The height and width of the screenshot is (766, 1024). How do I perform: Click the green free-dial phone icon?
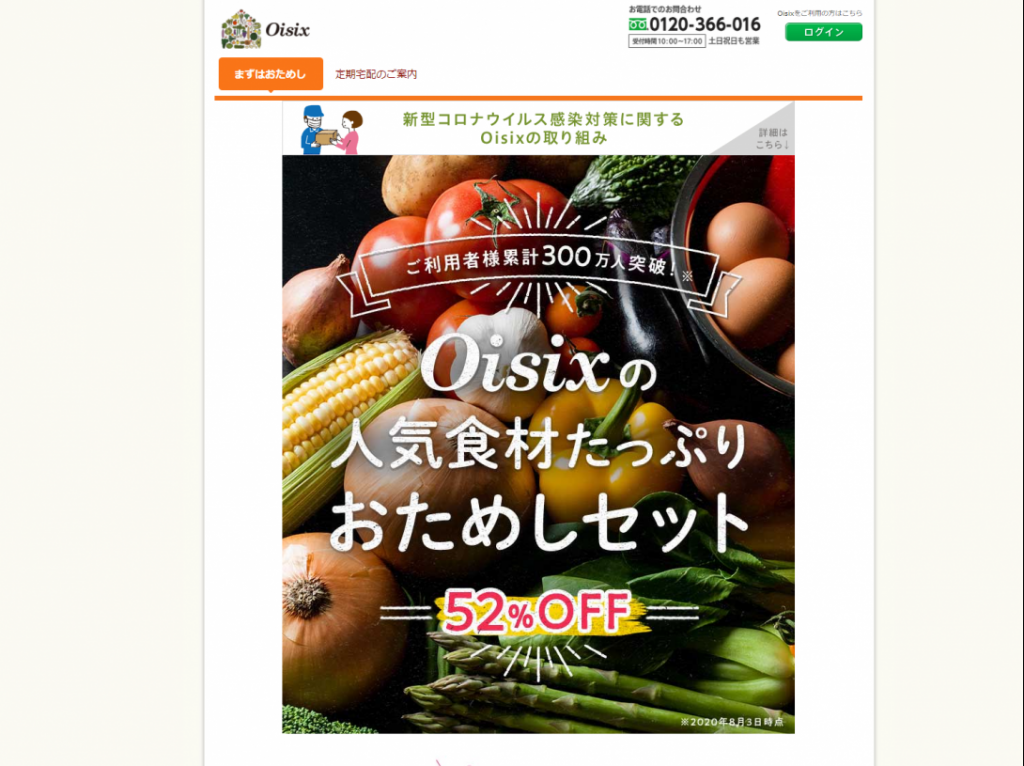pos(638,25)
